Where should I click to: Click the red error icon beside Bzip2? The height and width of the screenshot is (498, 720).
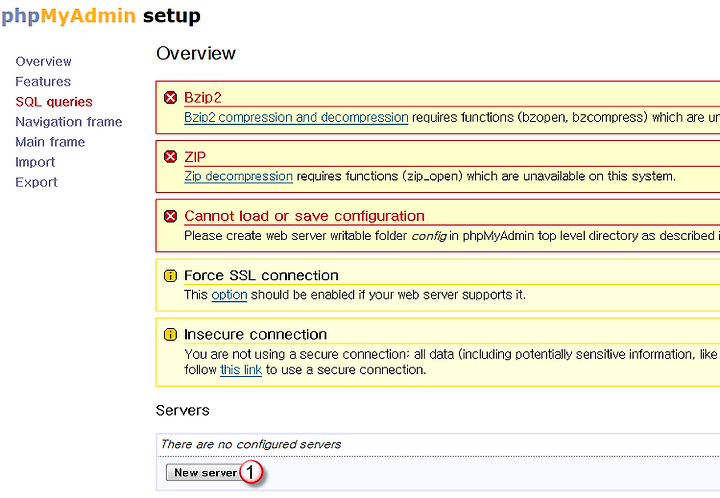pos(170,97)
